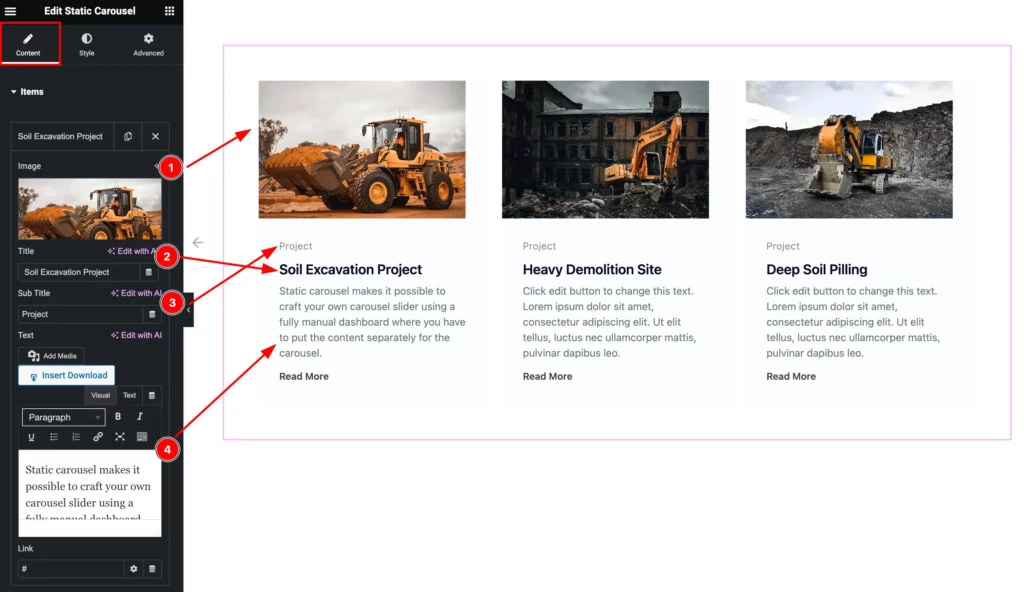
Task: Click the dynamic tags icon beside the Title field
Action: pos(148,272)
